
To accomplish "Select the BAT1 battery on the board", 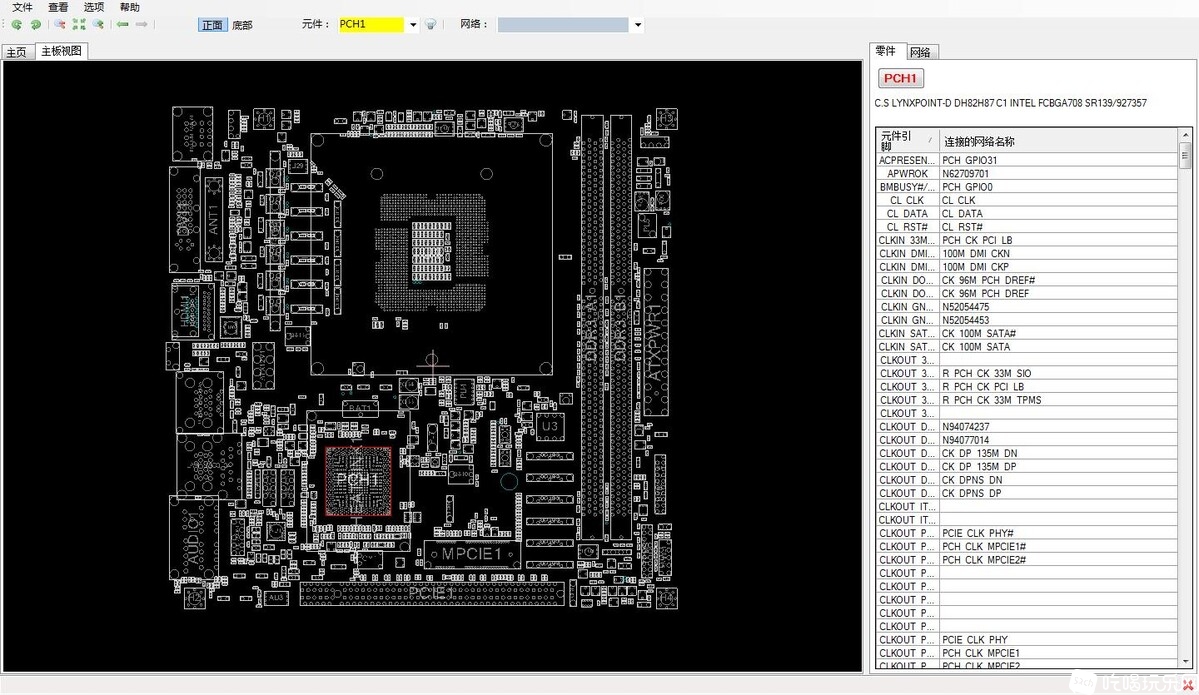I will click(x=360, y=408).
